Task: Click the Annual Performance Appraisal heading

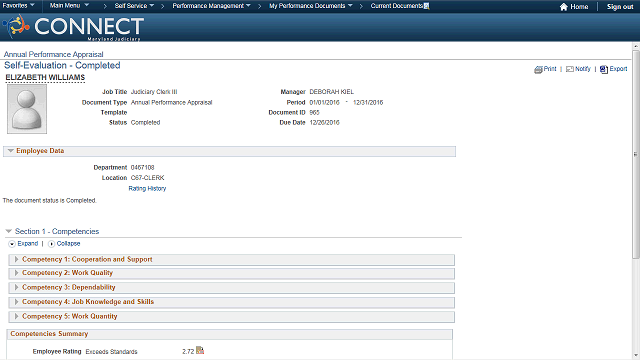Action: tap(53, 54)
